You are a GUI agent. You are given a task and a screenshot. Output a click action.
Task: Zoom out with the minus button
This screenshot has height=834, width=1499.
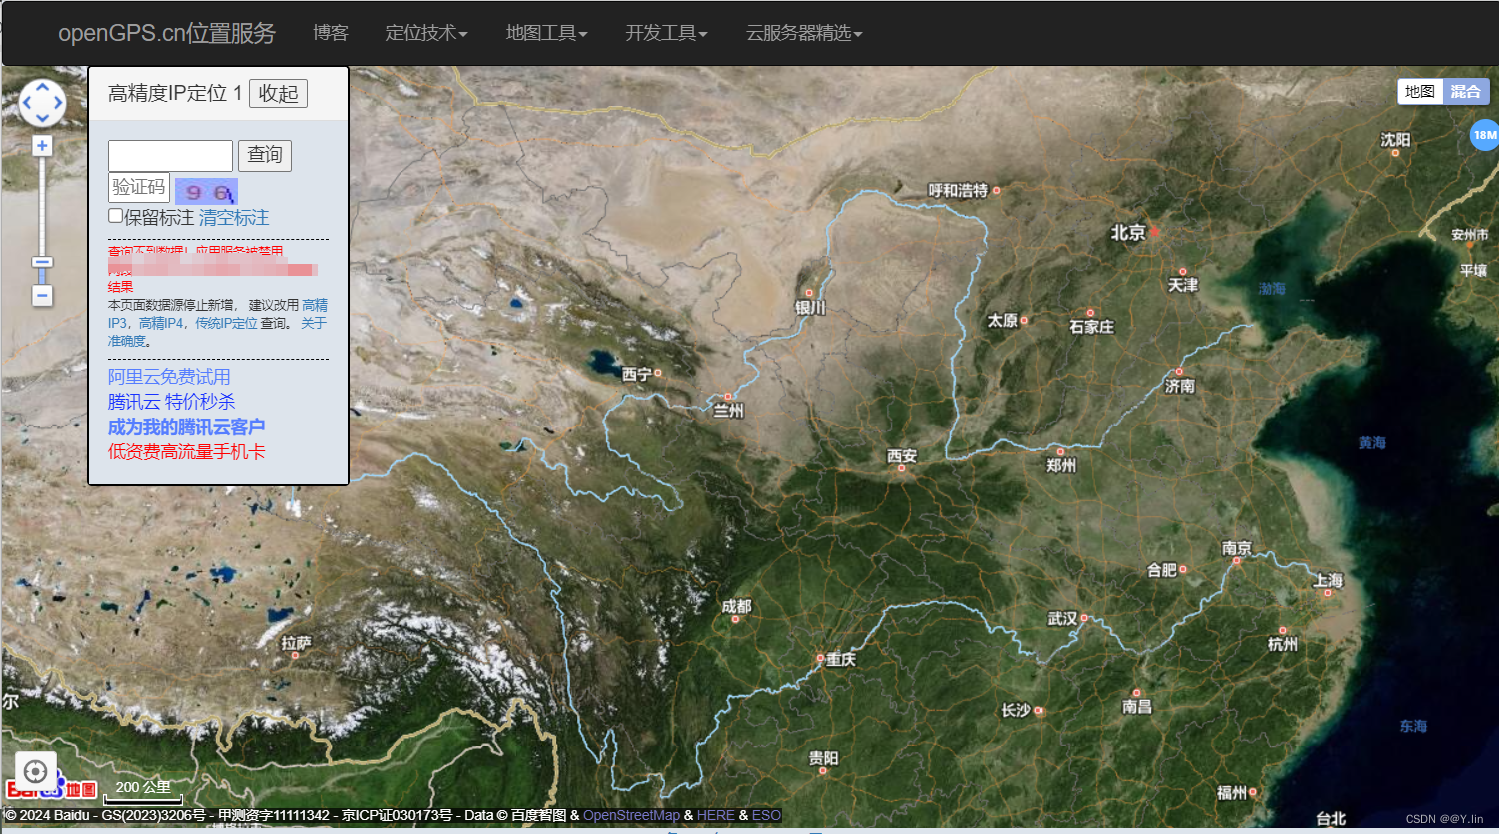(x=42, y=296)
